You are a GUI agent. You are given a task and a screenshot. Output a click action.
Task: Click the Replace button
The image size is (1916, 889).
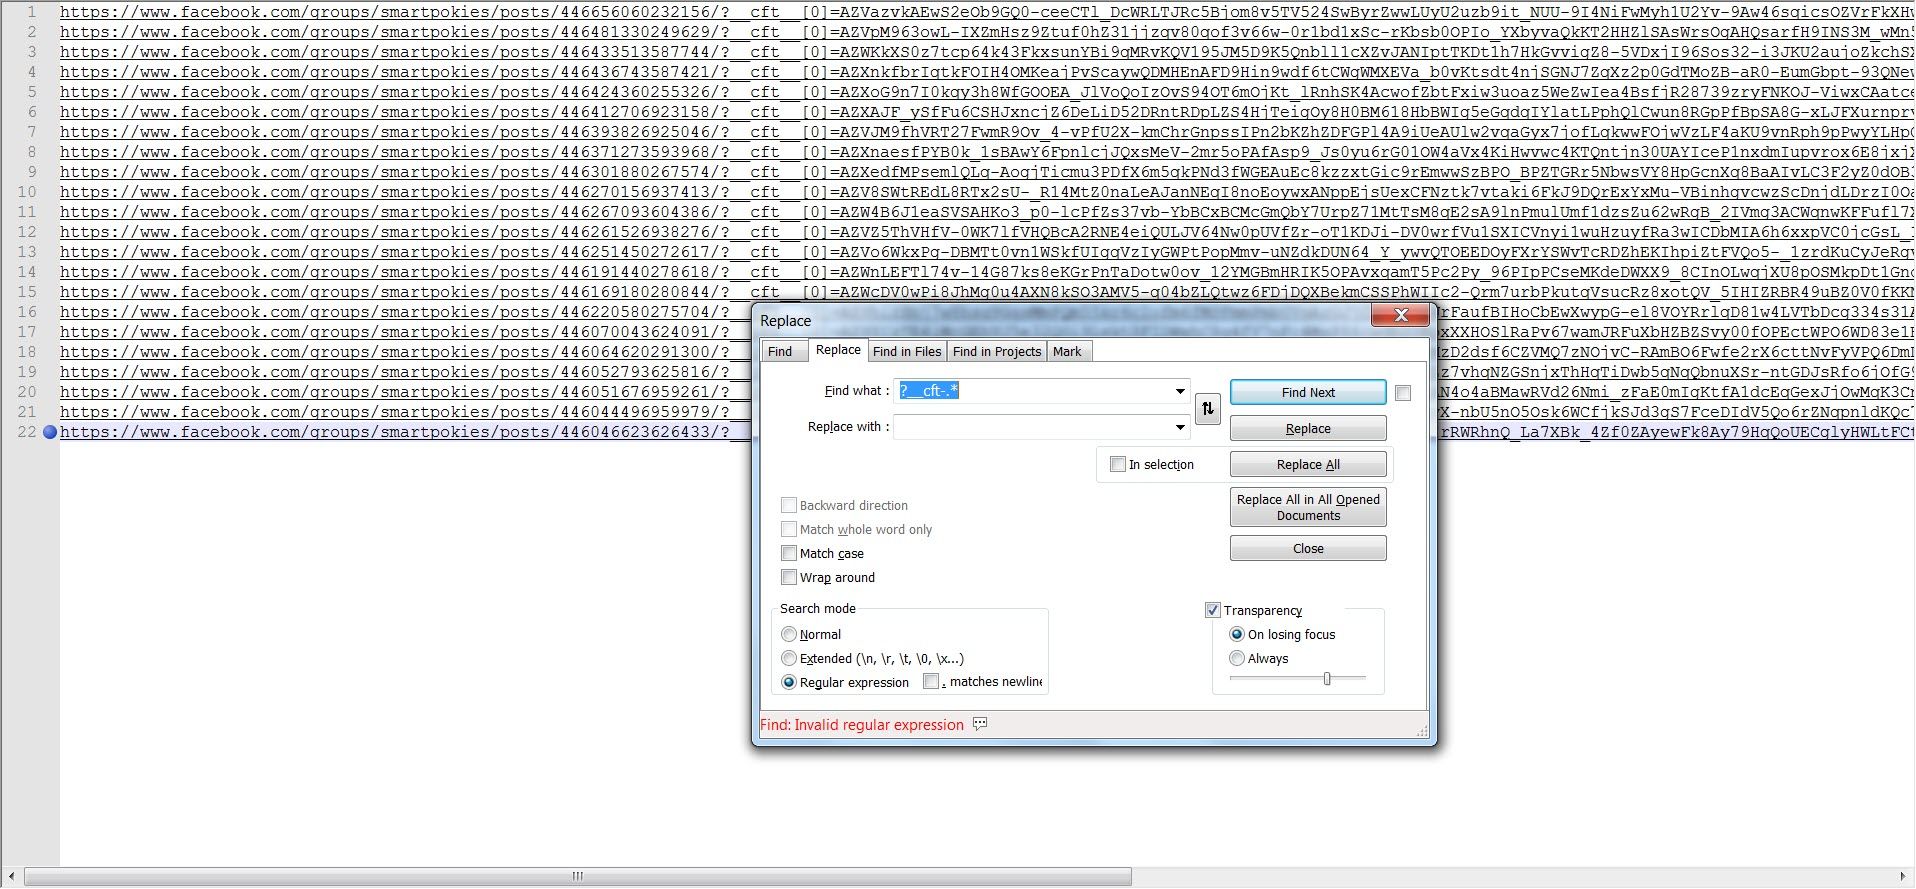click(1308, 428)
